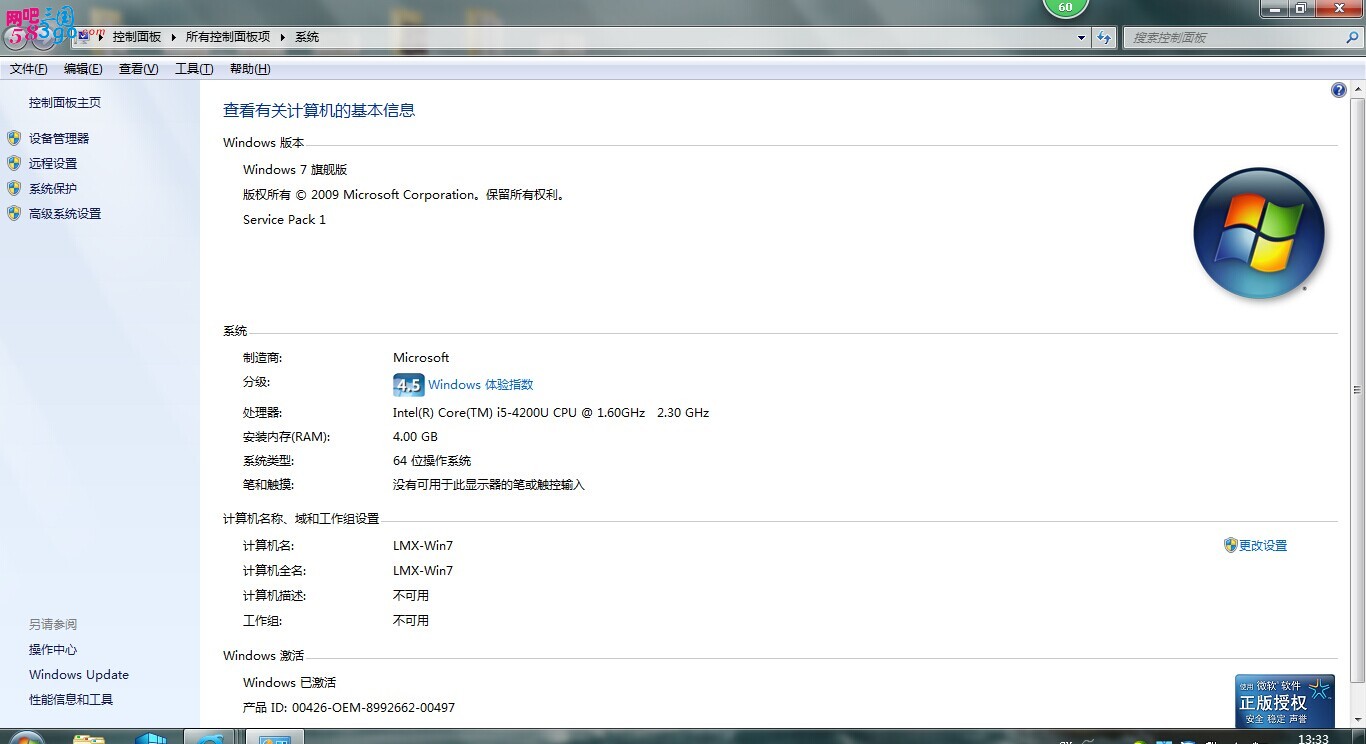Open the 查看(V) menu
Screen dimensions: 1366x744
tap(138, 69)
